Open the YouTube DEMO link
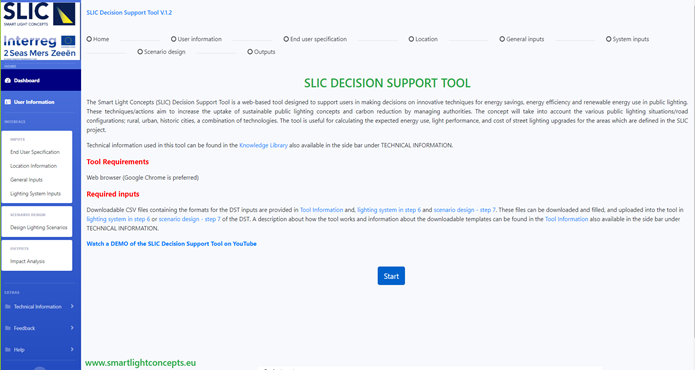Viewport: 695px width, 370px height. click(x=172, y=244)
